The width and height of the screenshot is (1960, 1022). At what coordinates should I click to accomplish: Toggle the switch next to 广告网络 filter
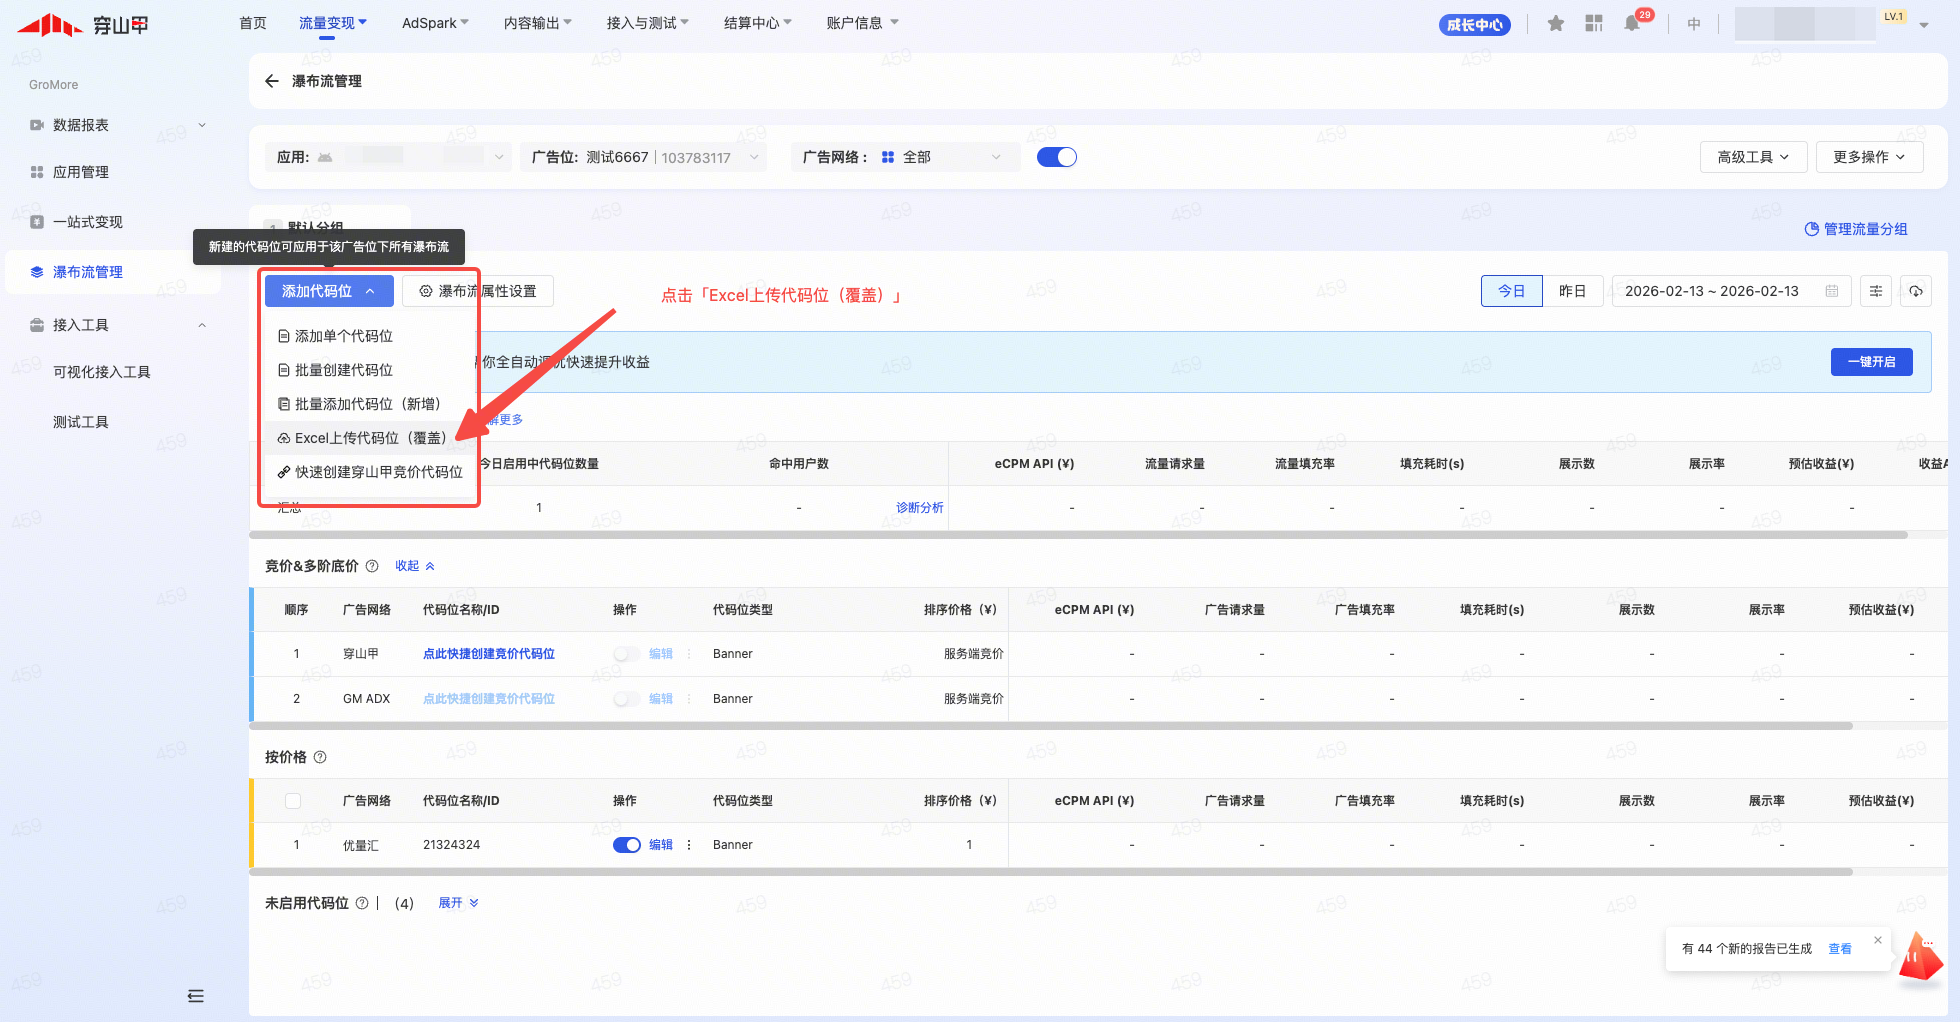coord(1056,157)
